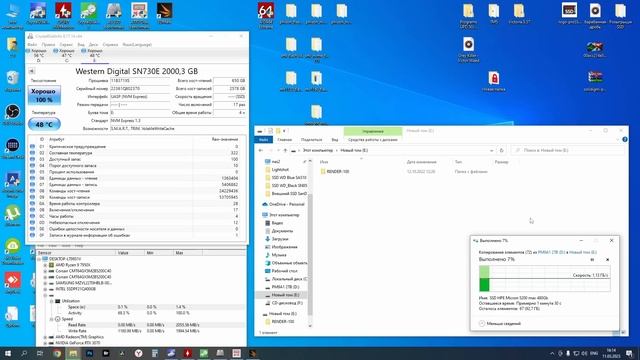Select the Часы работы attribute row

(x=135, y=216)
